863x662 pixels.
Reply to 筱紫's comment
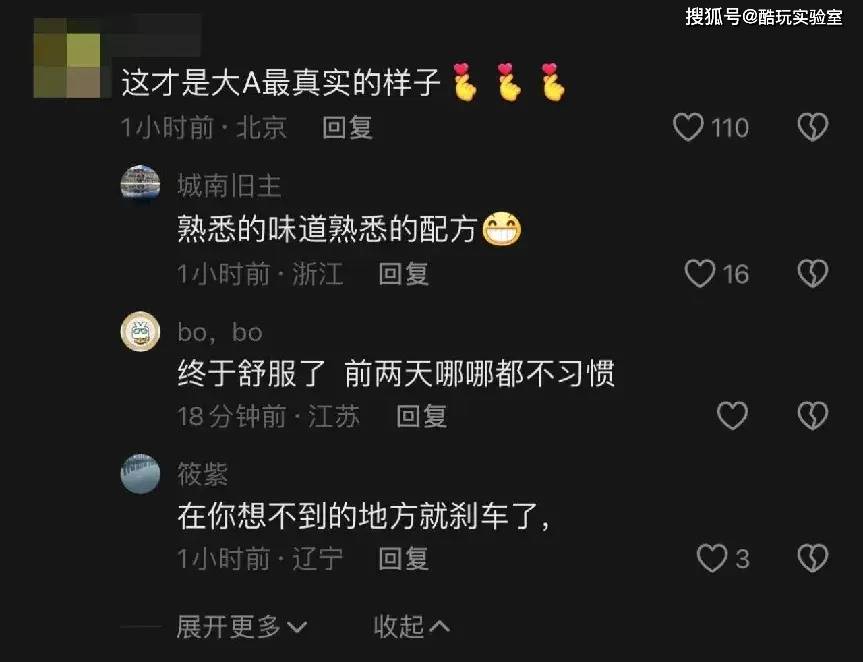coord(403,559)
